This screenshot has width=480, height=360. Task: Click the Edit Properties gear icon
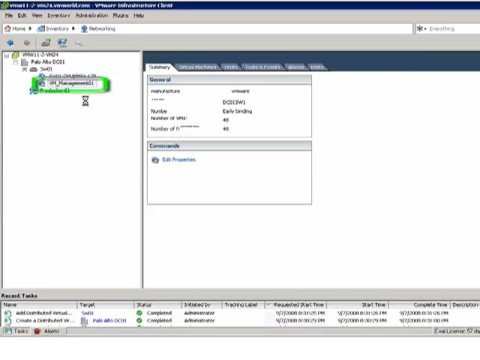click(155, 160)
